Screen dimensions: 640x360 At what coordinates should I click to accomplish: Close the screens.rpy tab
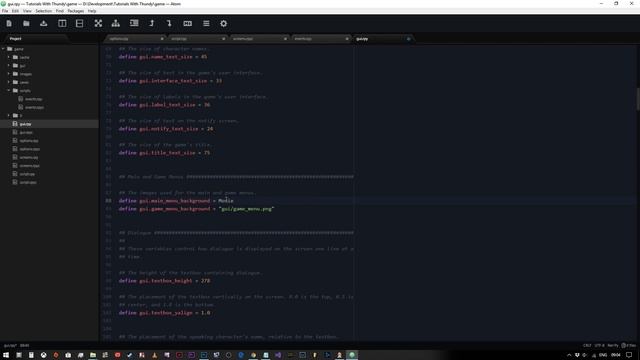pyautogui.click(x=285, y=39)
